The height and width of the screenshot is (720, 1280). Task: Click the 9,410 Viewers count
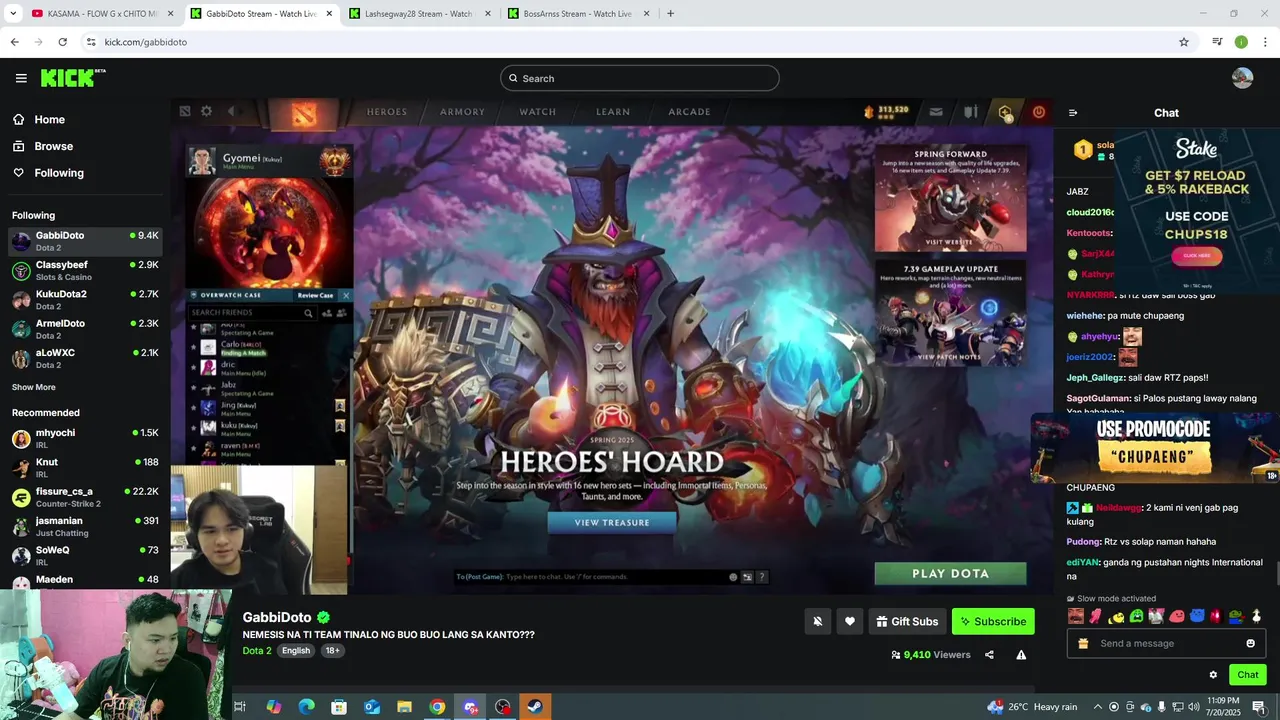click(930, 655)
